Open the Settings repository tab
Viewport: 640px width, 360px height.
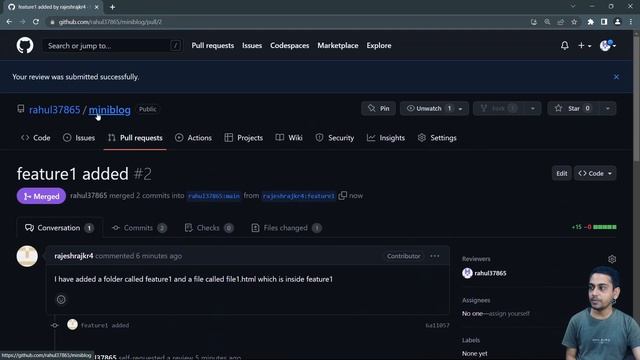click(437, 138)
